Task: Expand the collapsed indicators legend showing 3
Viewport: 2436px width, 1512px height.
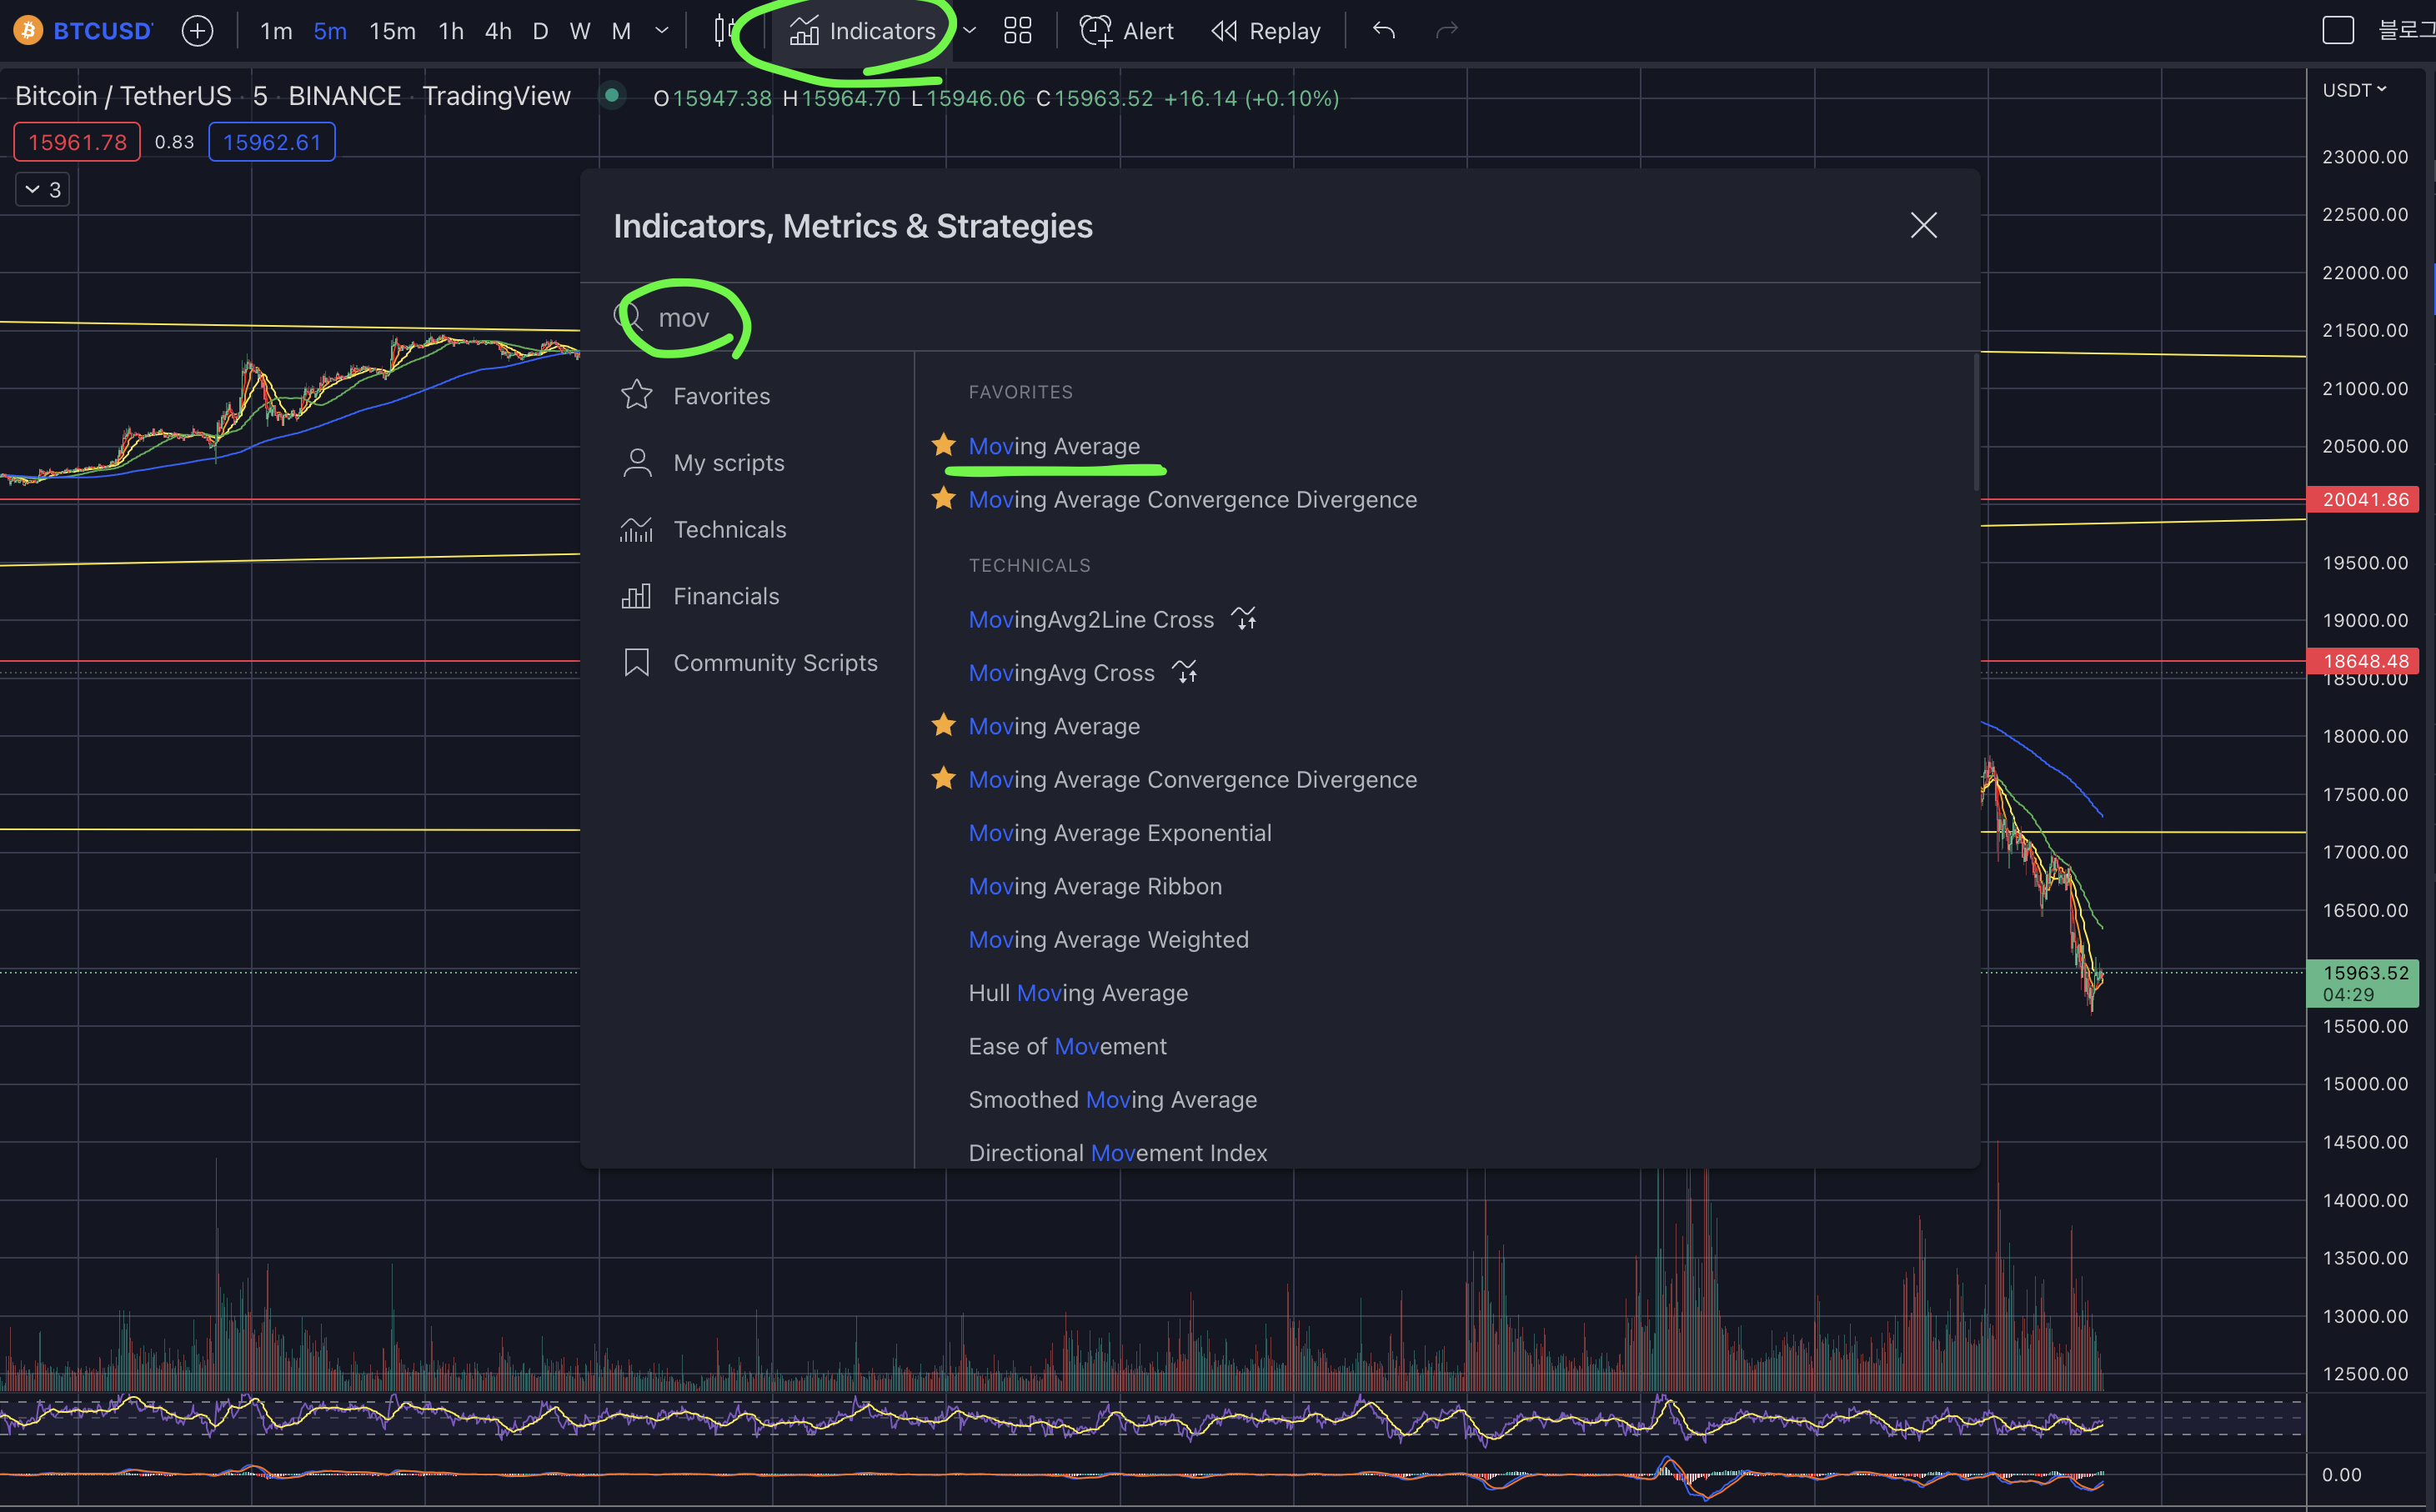Action: (x=42, y=189)
